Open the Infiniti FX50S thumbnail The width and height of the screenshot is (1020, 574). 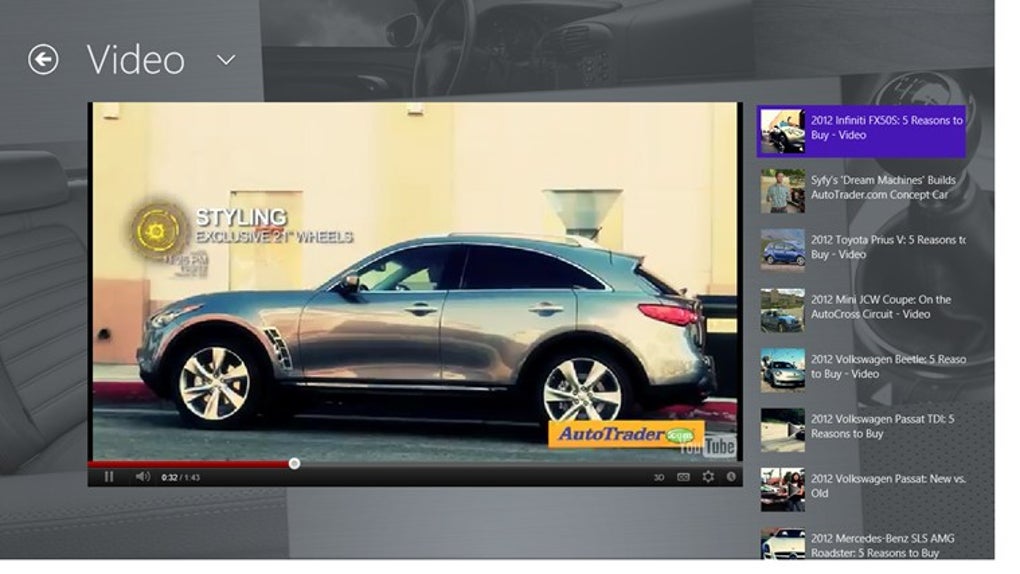tap(783, 131)
